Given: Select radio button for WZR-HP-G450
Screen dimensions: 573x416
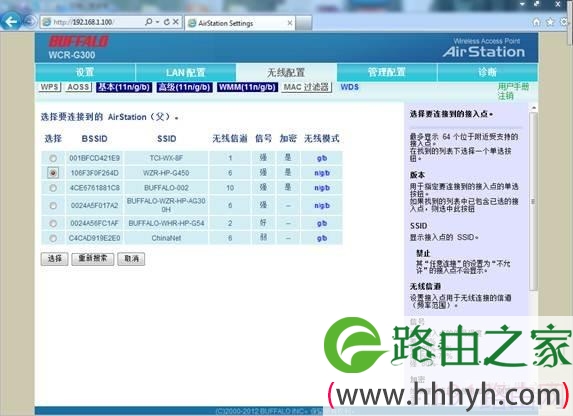Looking at the screenshot, I should [53, 173].
